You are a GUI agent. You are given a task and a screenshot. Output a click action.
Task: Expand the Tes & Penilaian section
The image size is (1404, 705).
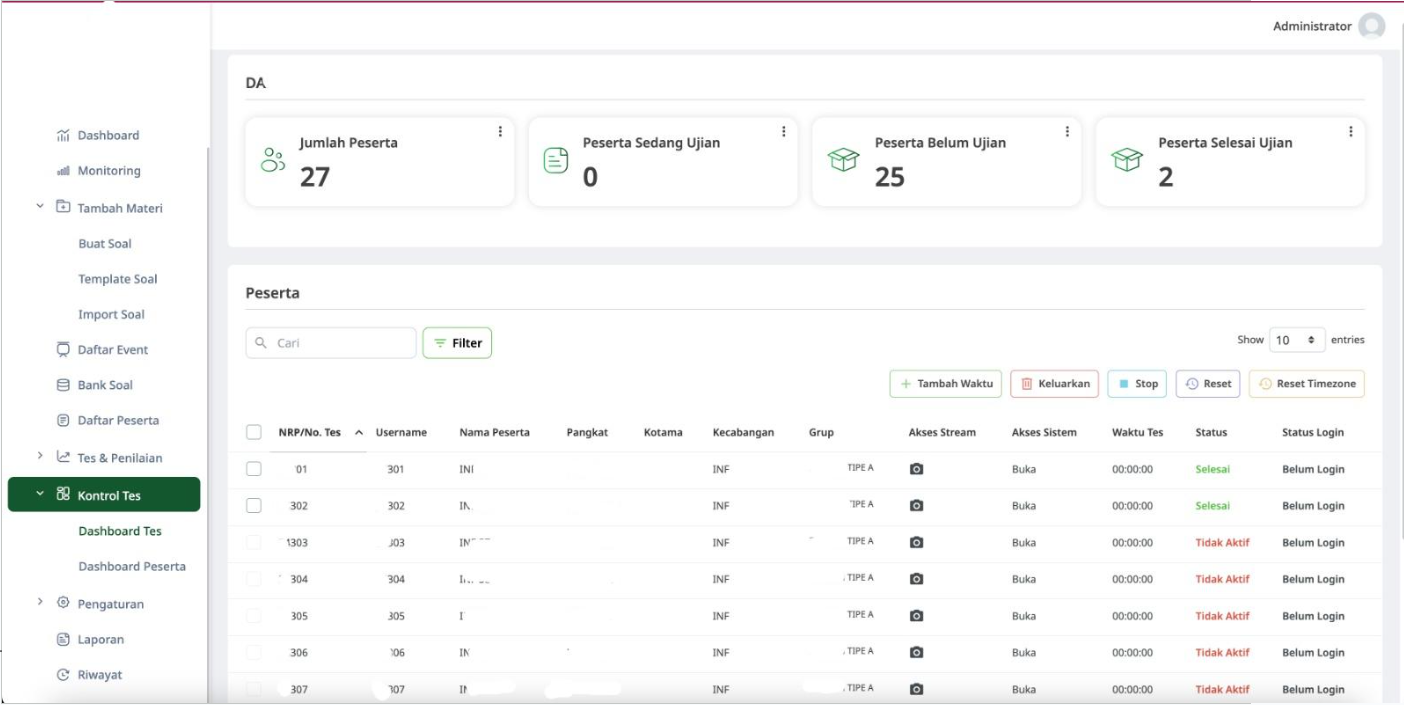click(41, 456)
